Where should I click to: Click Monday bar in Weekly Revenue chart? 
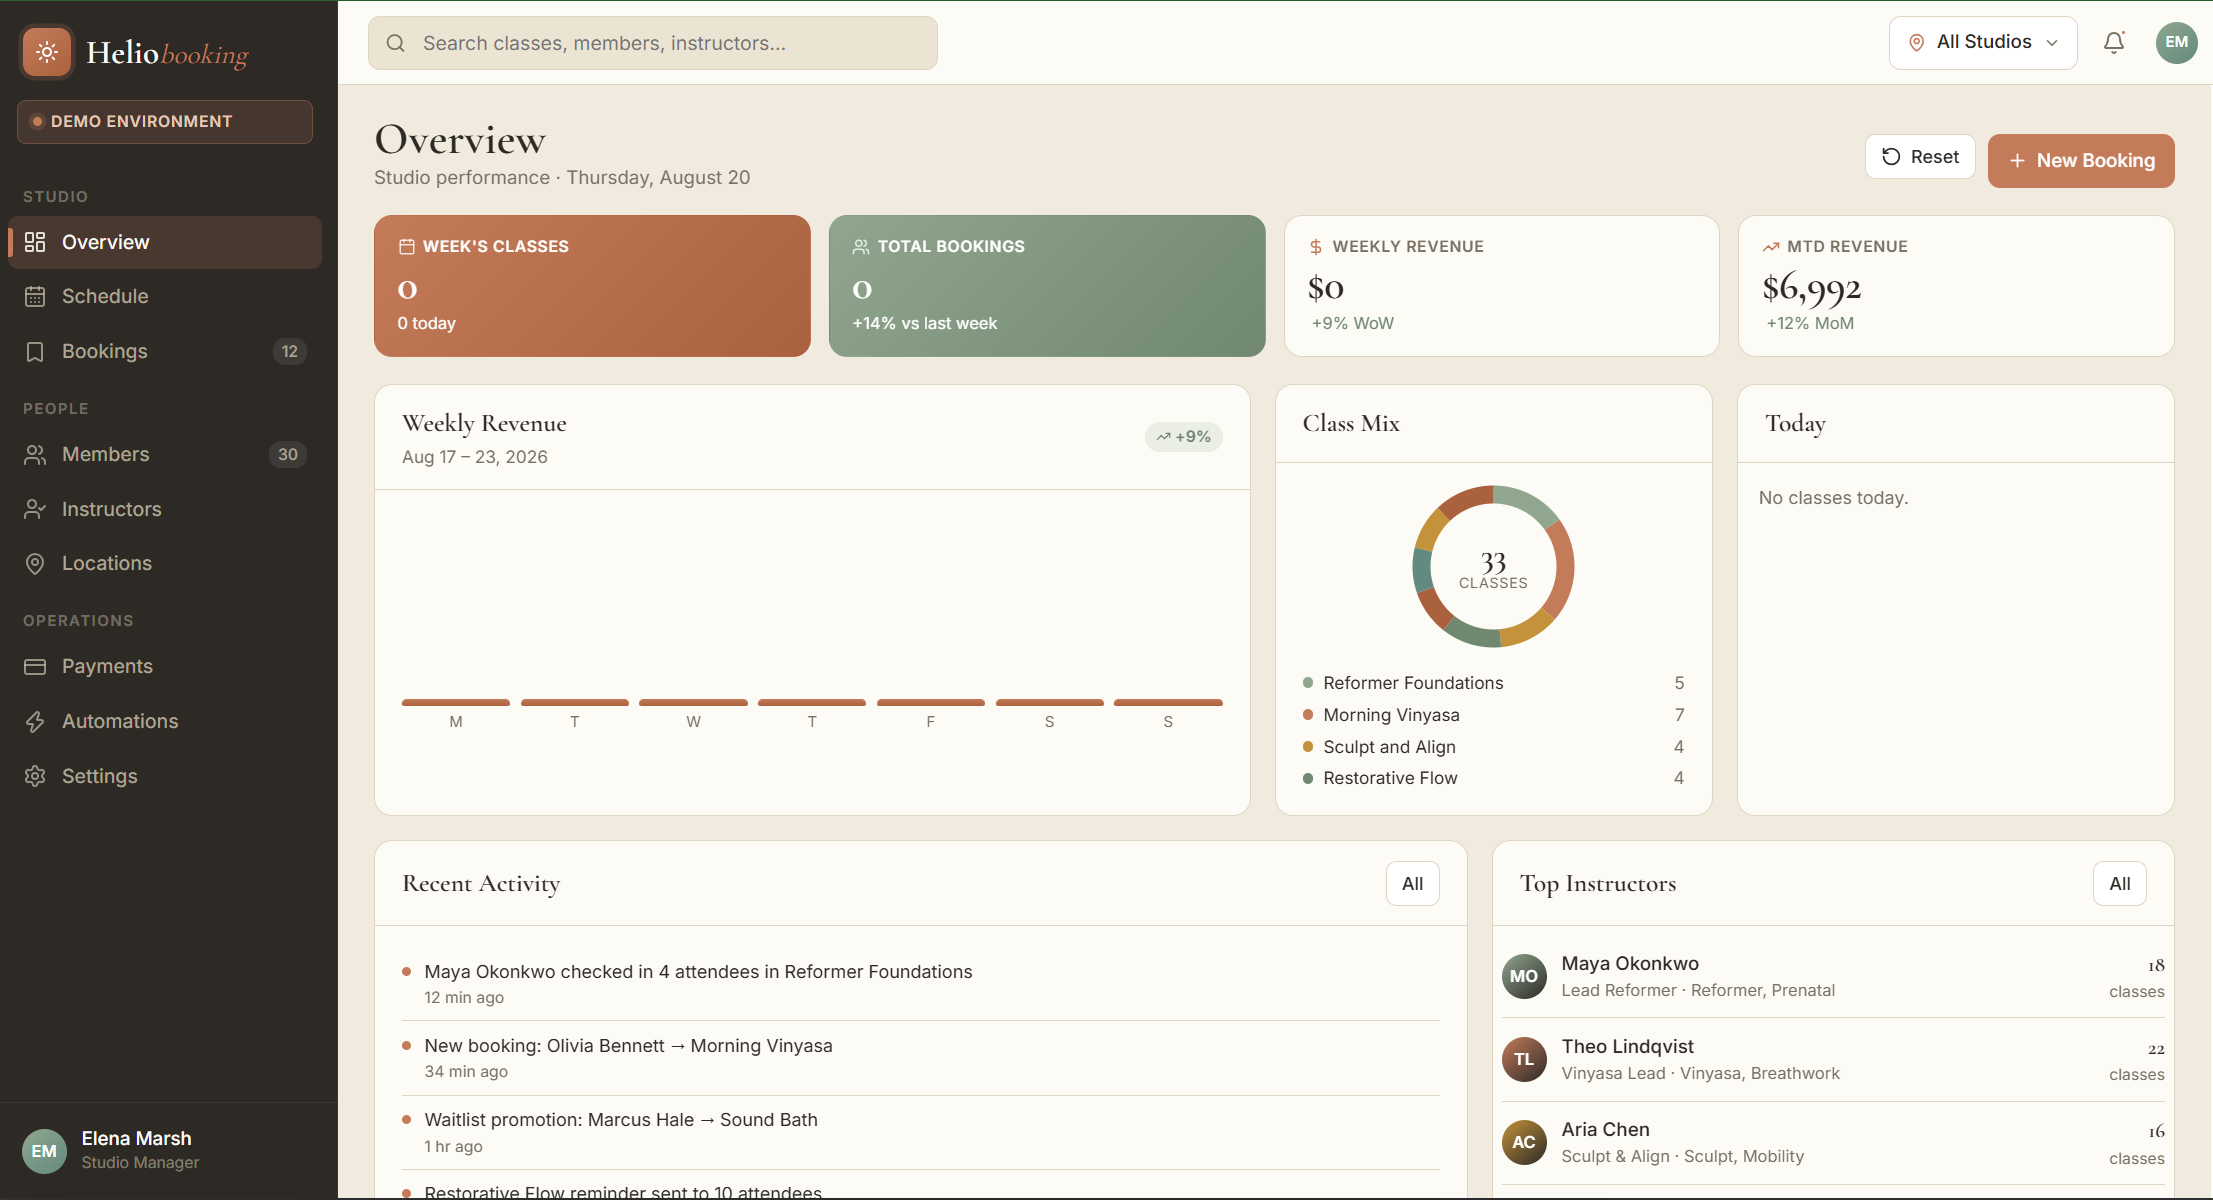[x=456, y=702]
